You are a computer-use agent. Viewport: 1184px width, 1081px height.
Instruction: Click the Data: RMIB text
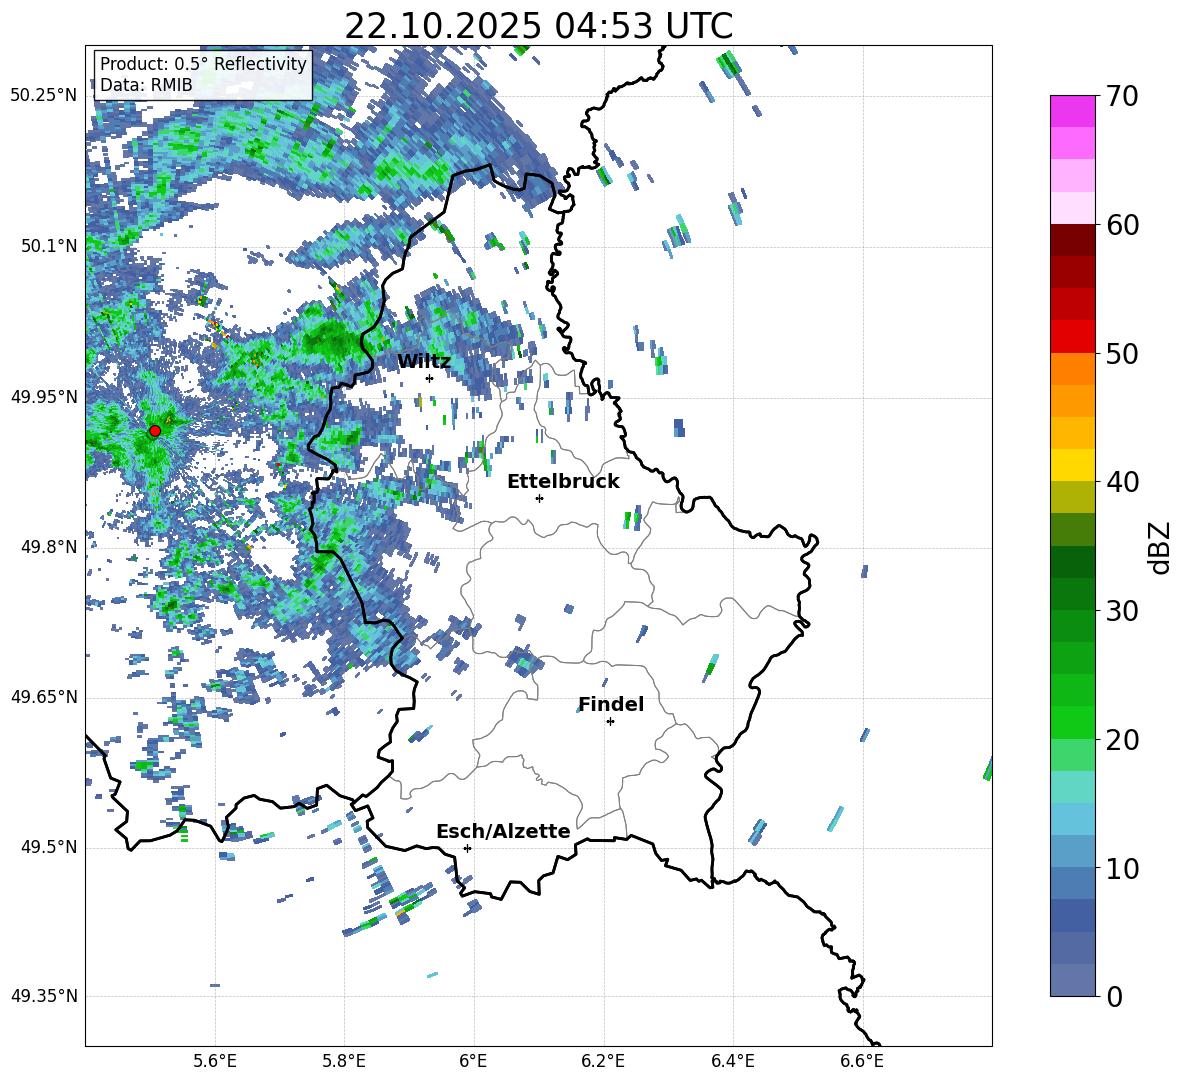(x=146, y=85)
